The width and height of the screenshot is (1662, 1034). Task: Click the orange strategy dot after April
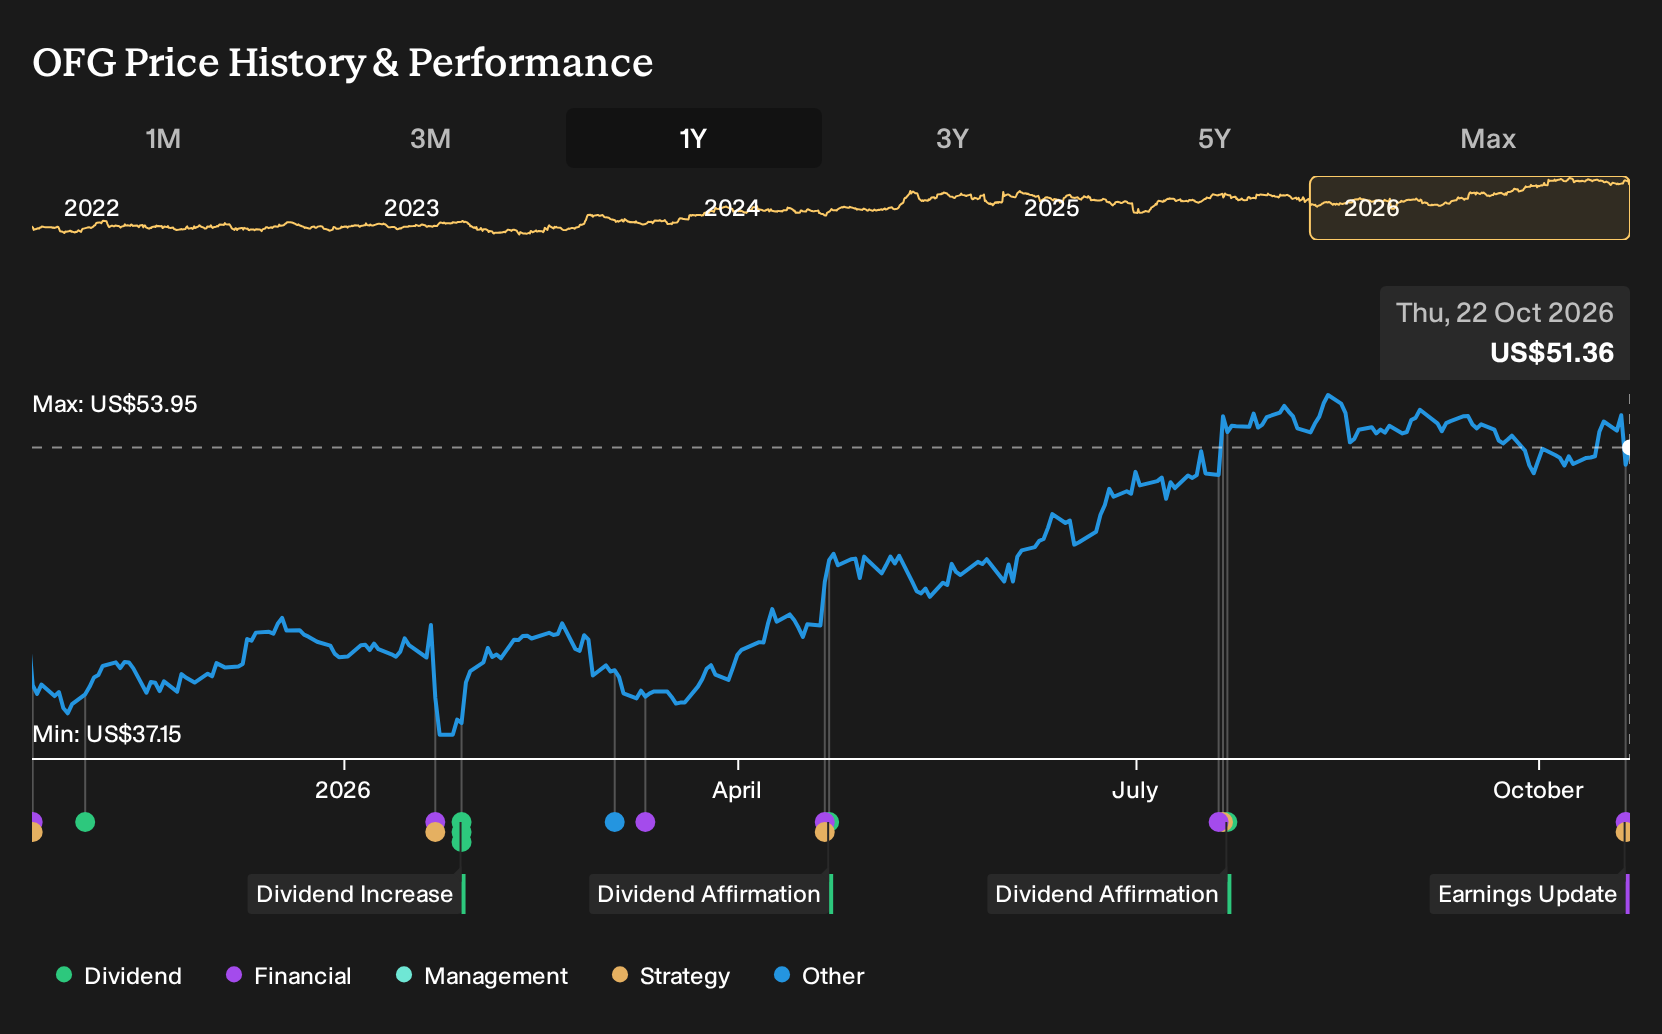pos(824,832)
